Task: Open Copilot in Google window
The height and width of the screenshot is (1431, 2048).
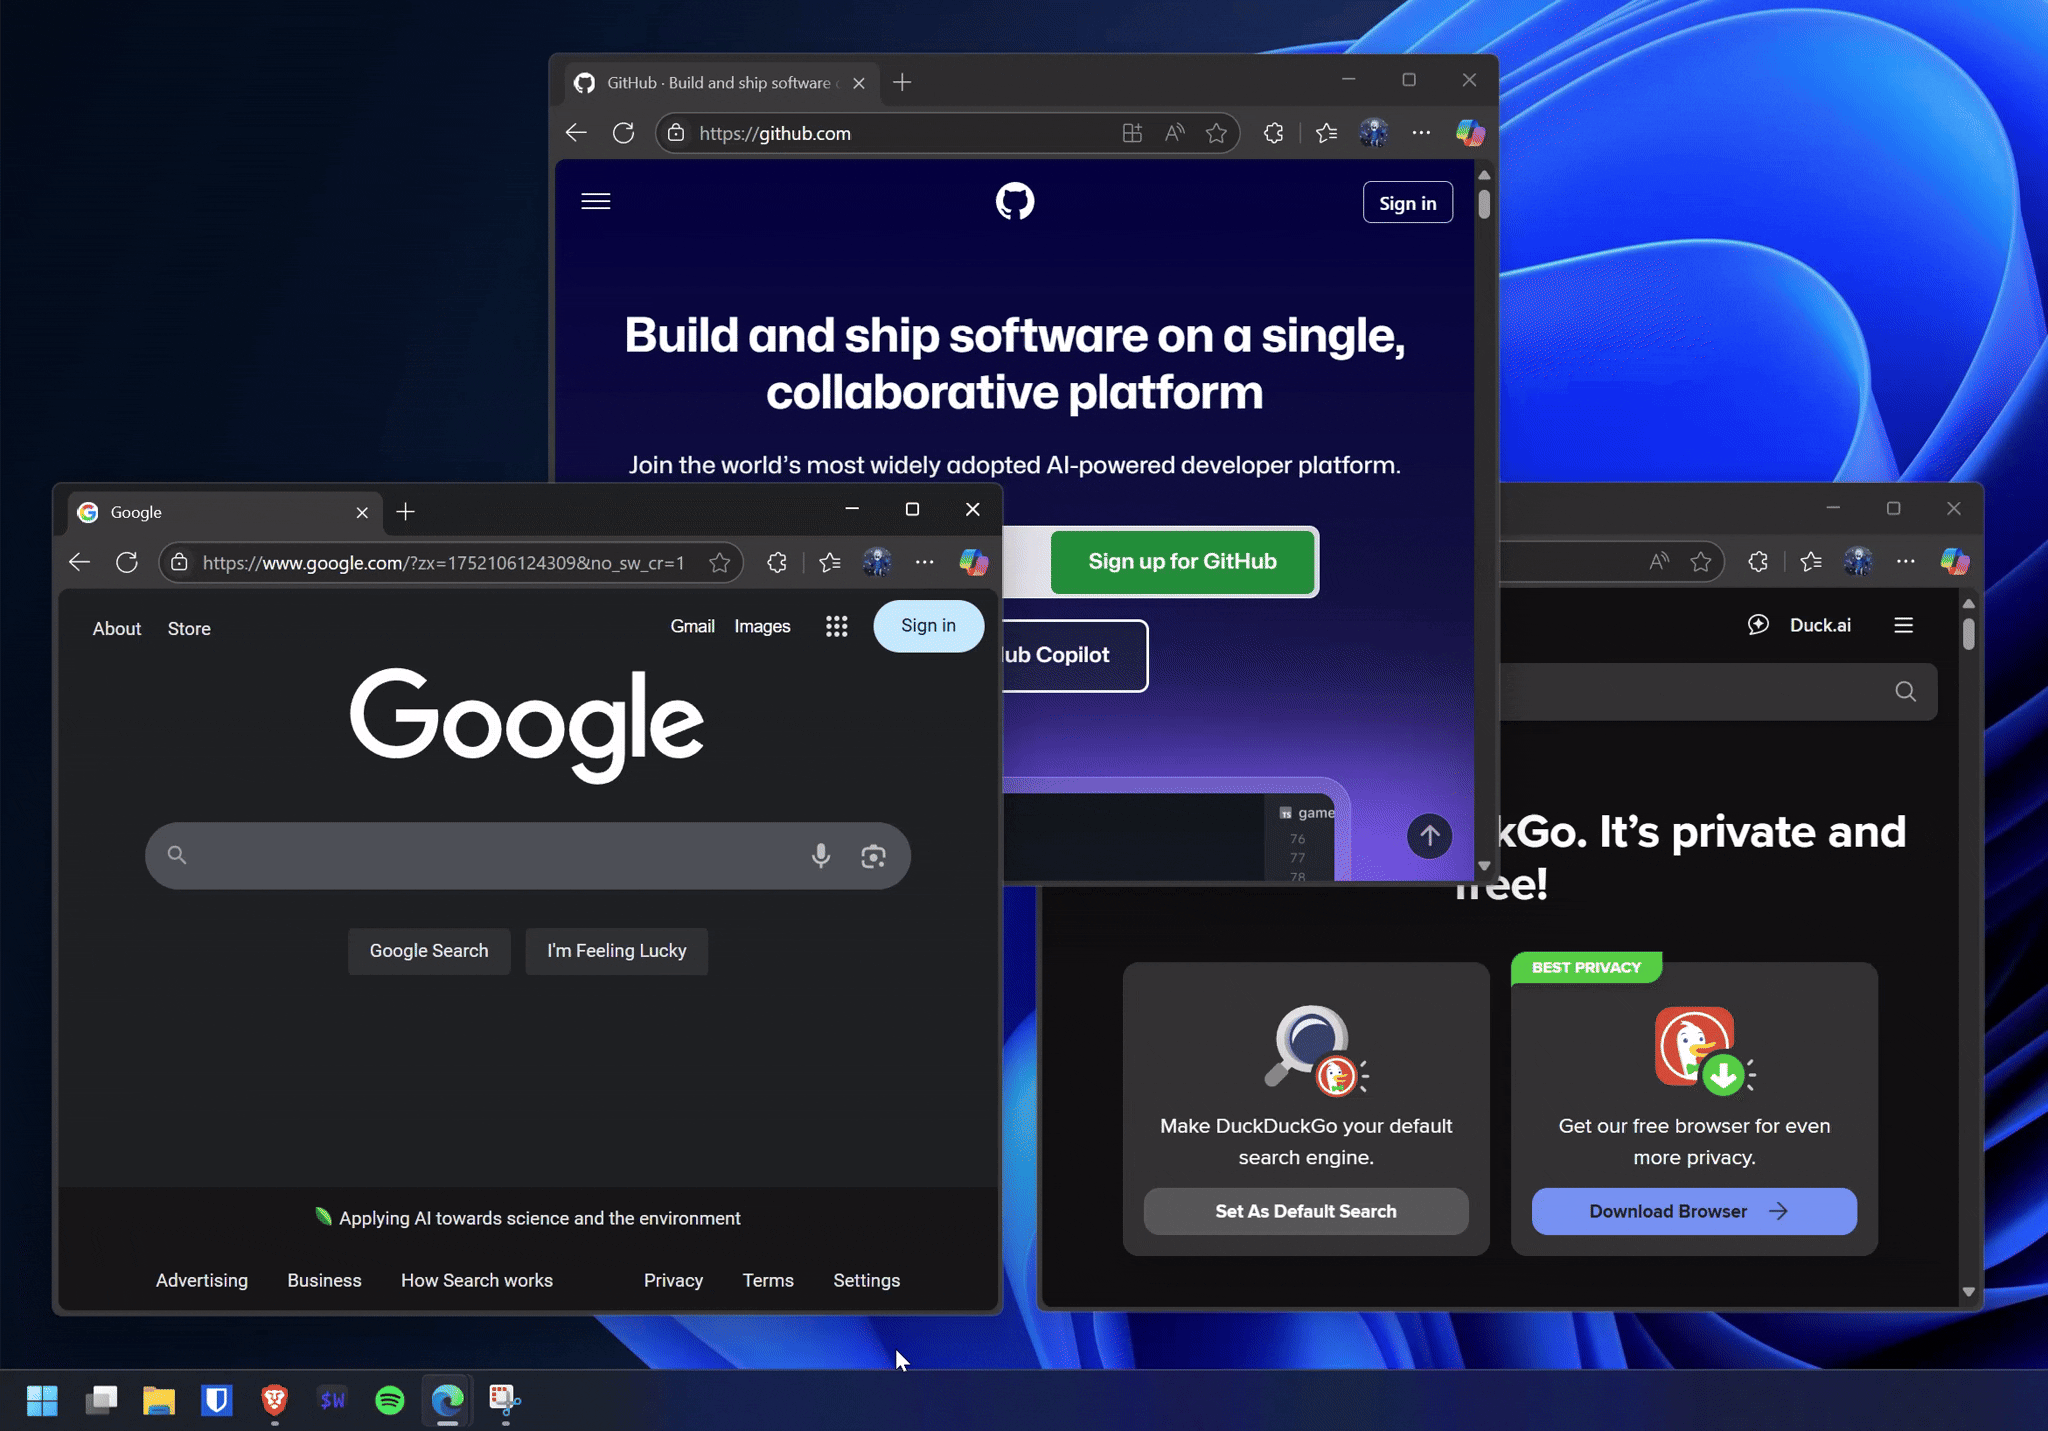Action: coord(974,562)
